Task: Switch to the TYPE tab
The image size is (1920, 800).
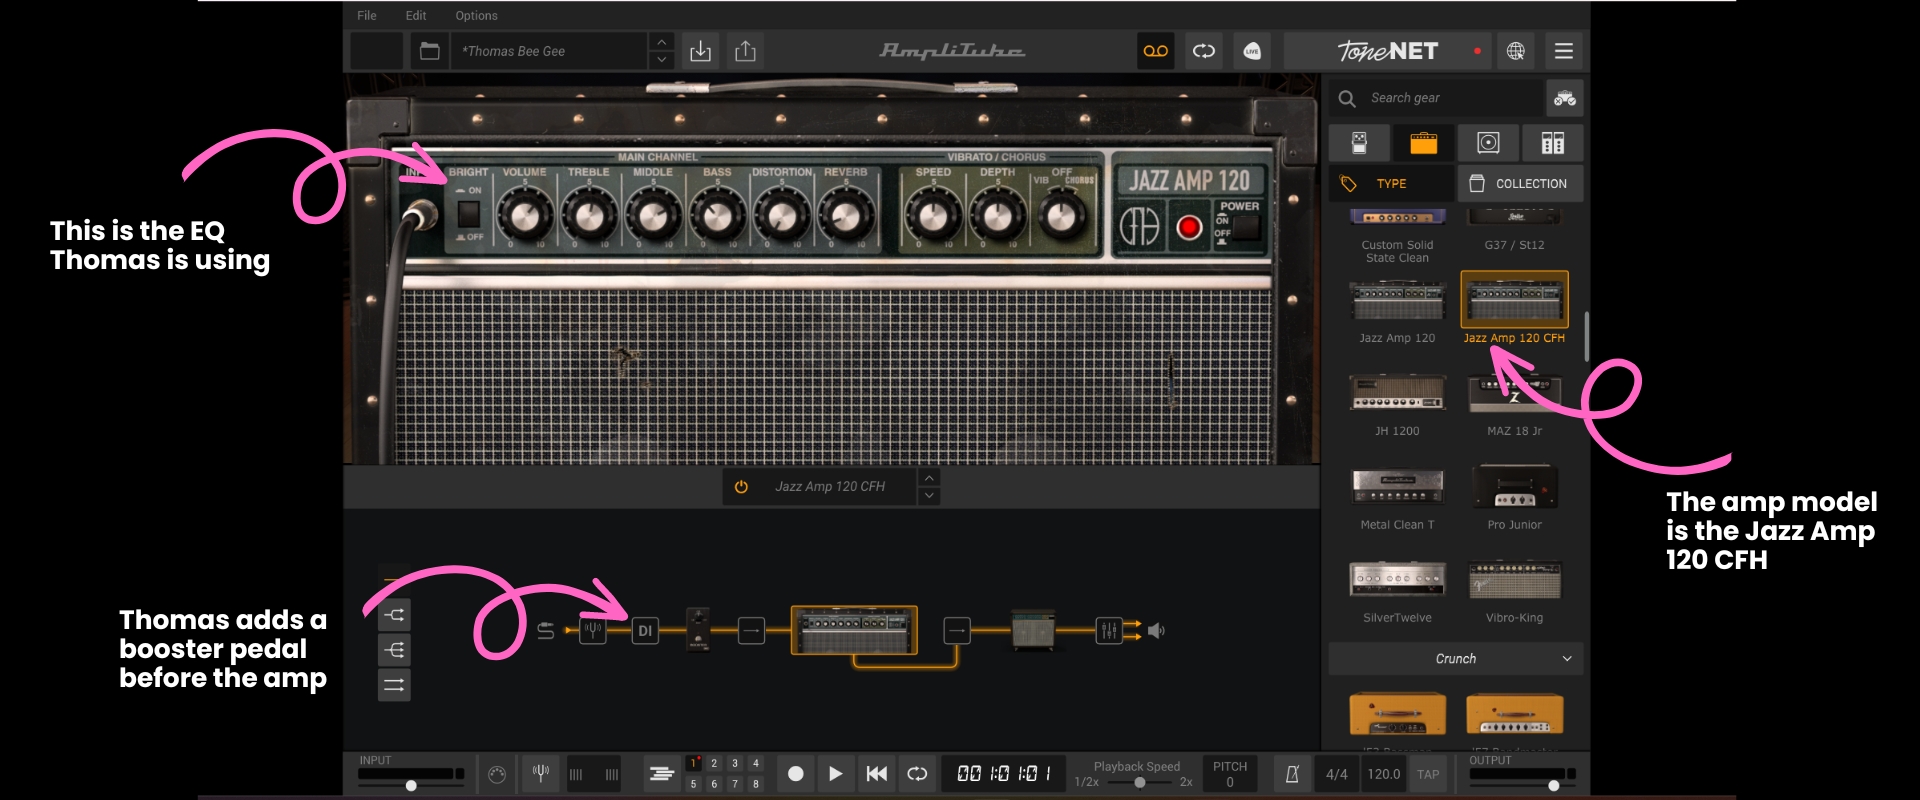Action: click(1391, 184)
